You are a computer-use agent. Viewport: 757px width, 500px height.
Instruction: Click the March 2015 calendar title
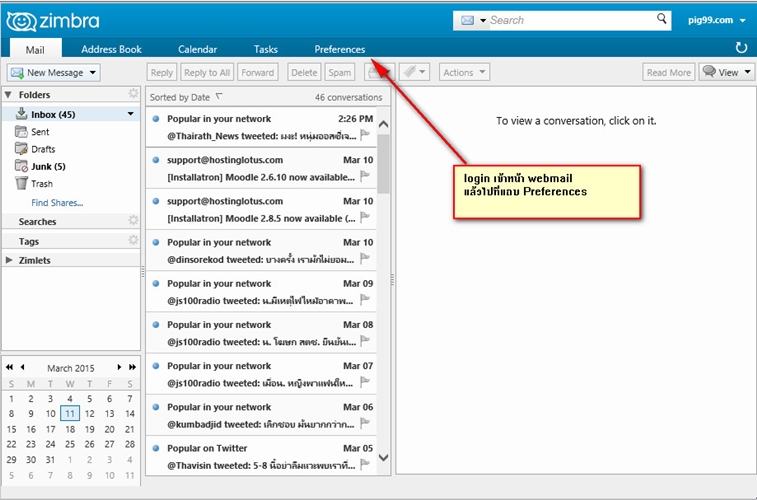click(70, 368)
